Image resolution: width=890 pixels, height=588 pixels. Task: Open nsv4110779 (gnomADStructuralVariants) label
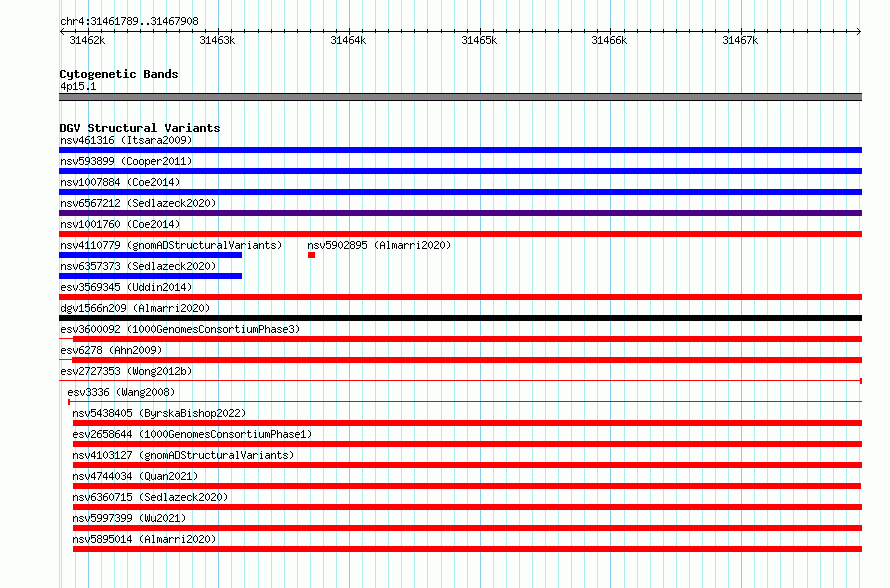171,245
